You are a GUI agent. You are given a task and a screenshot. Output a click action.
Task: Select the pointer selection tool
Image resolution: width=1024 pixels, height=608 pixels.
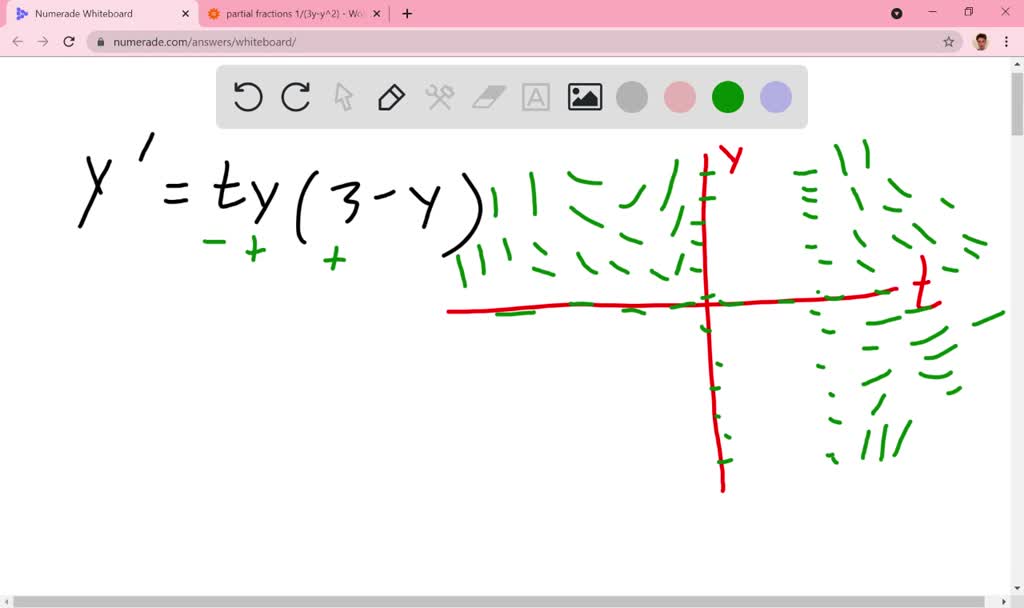click(x=343, y=97)
